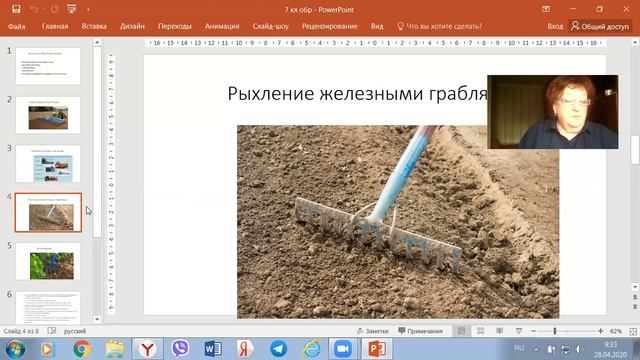Open Customize Quick Access Toolbar dropdown
The height and width of the screenshot is (360, 640).
coord(88,9)
